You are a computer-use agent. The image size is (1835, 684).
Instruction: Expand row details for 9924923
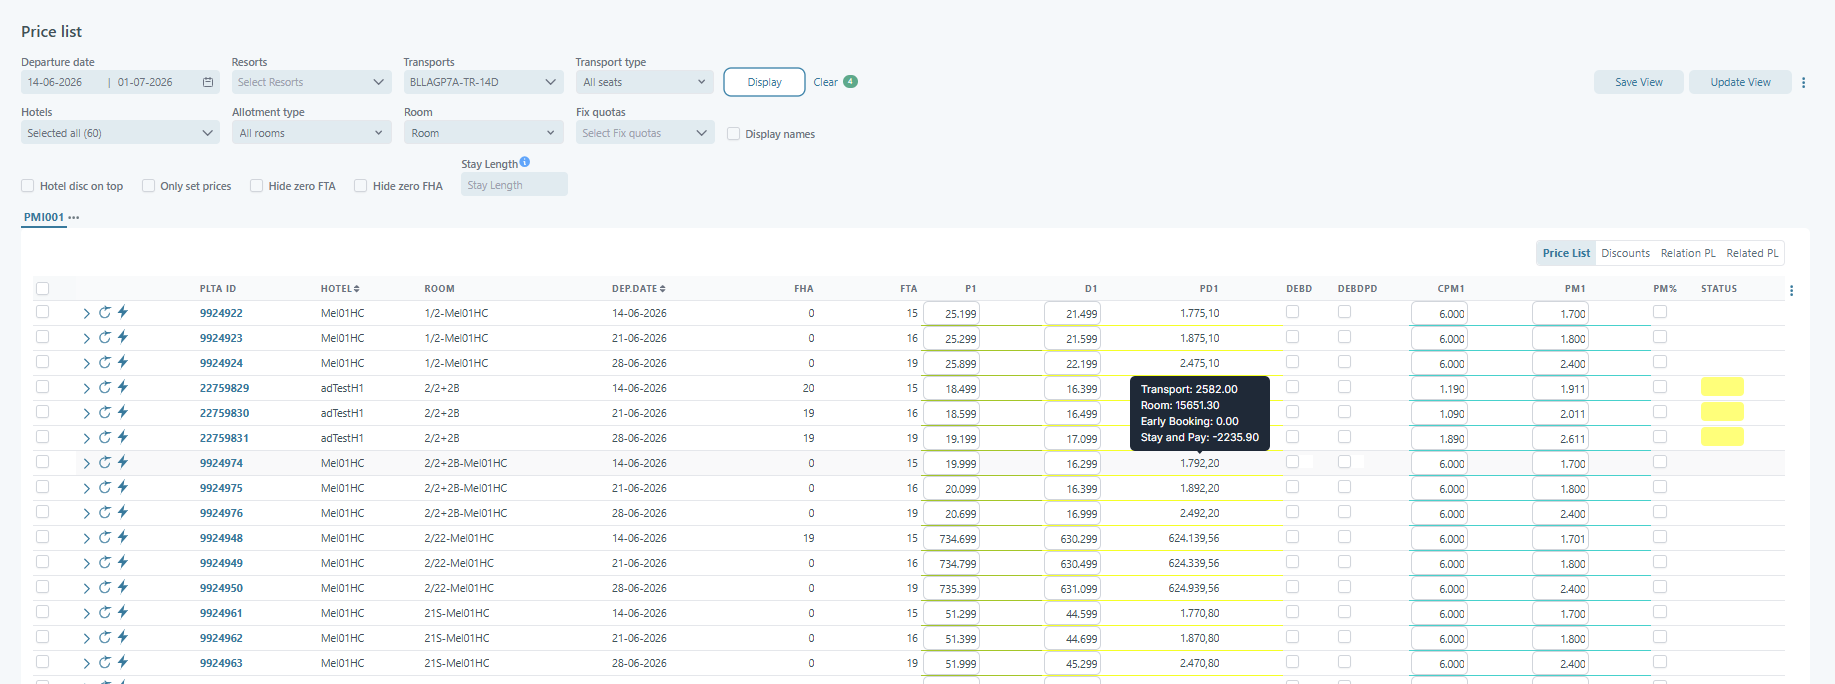(86, 338)
